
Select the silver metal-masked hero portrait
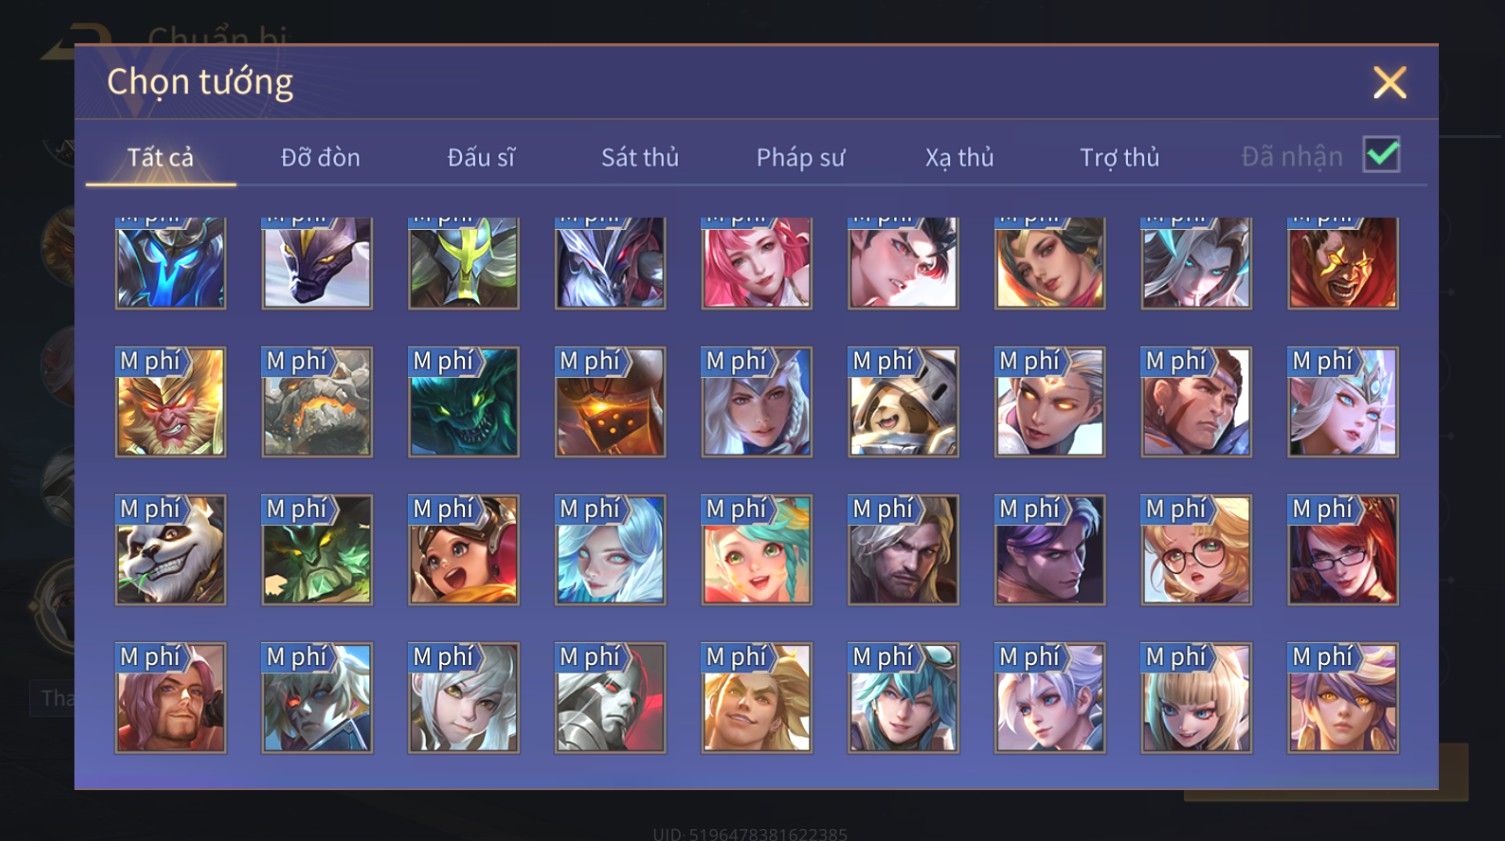coord(610,698)
